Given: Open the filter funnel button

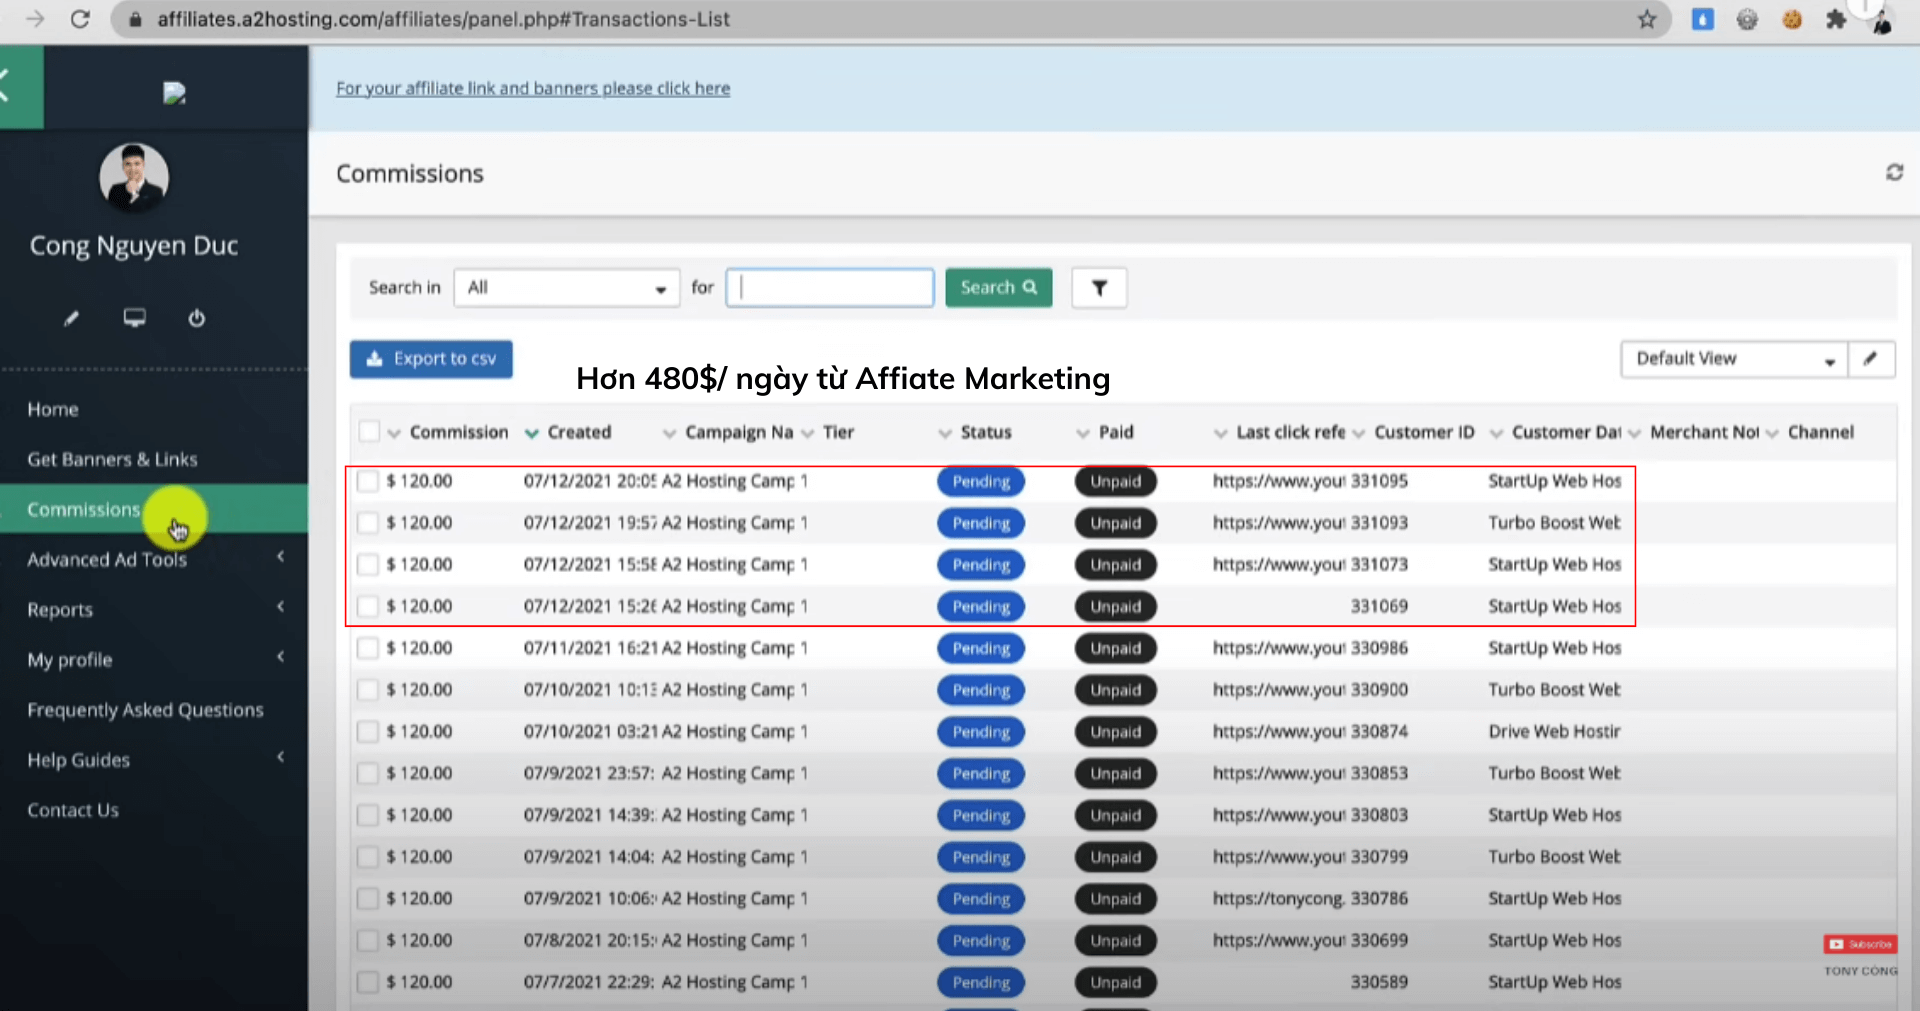Looking at the screenshot, I should (x=1099, y=288).
